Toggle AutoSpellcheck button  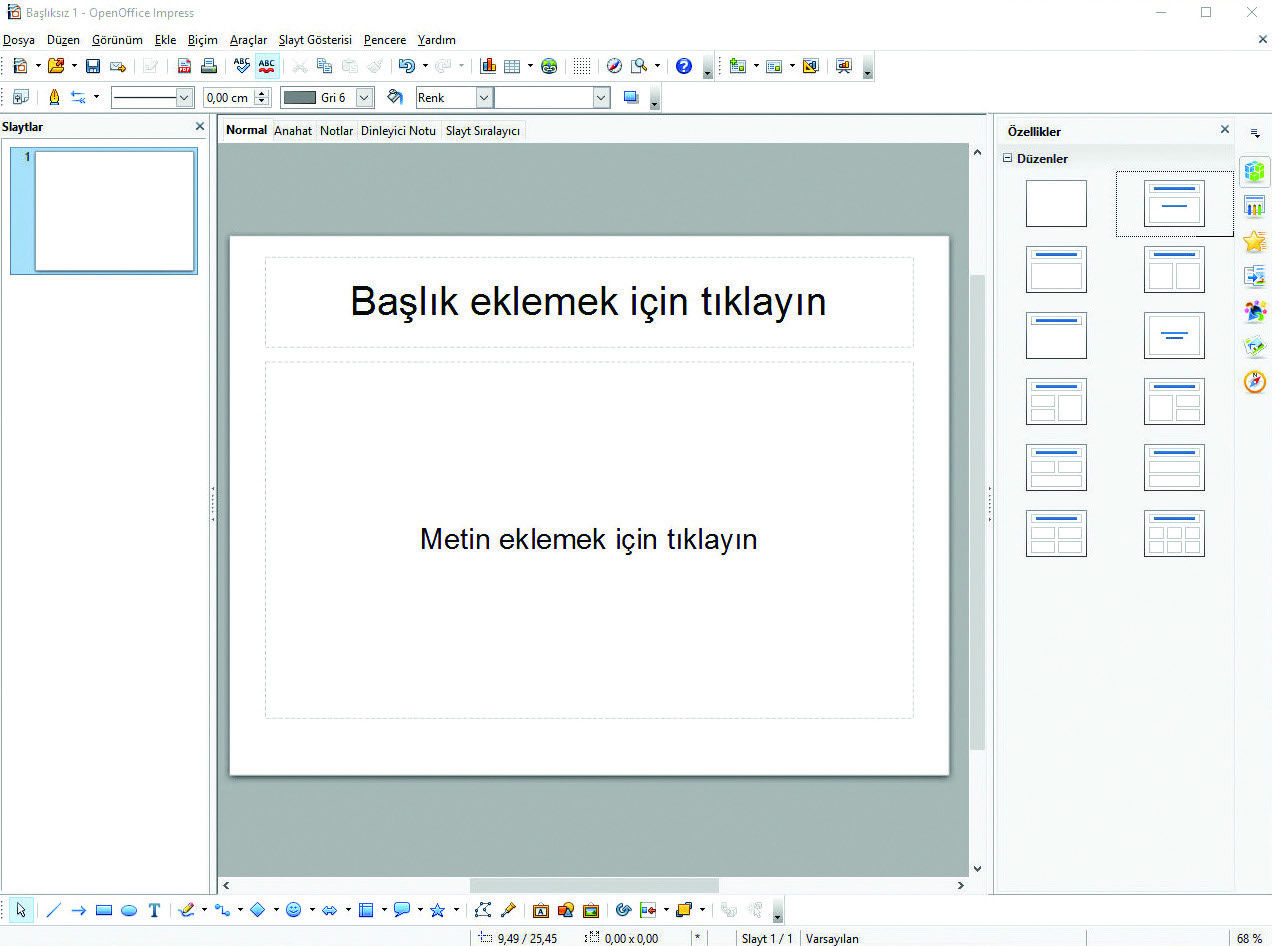pos(267,66)
